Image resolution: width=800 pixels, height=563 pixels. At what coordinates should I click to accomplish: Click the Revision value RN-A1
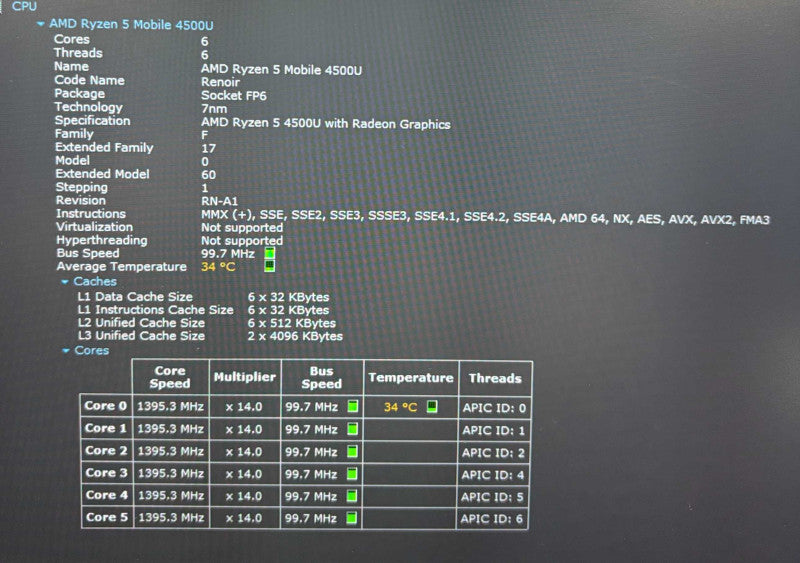coord(219,201)
